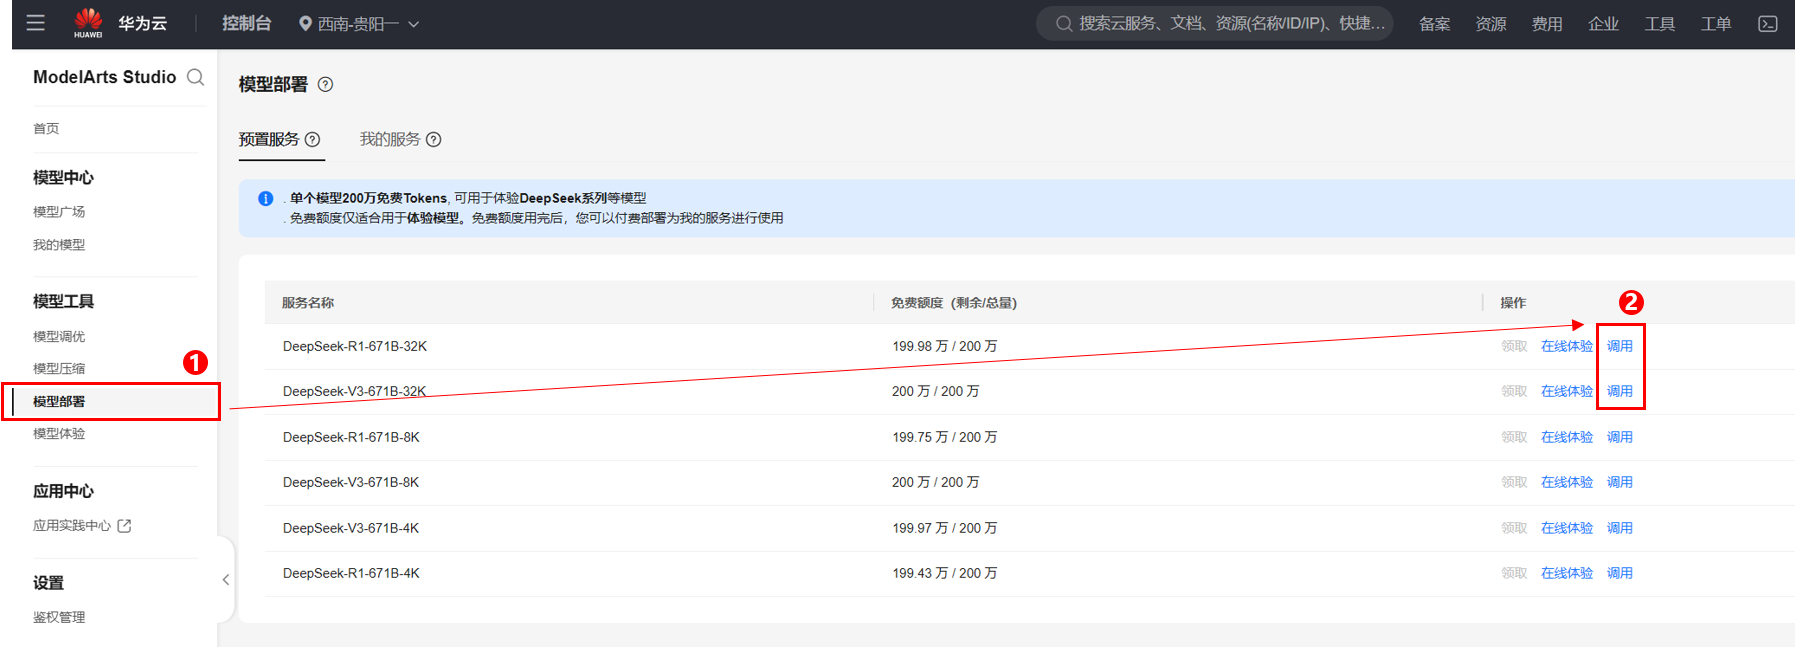Select service name DeepSeek-R1-671B-4K
Image resolution: width=1795 pixels, height=650 pixels.
351,573
